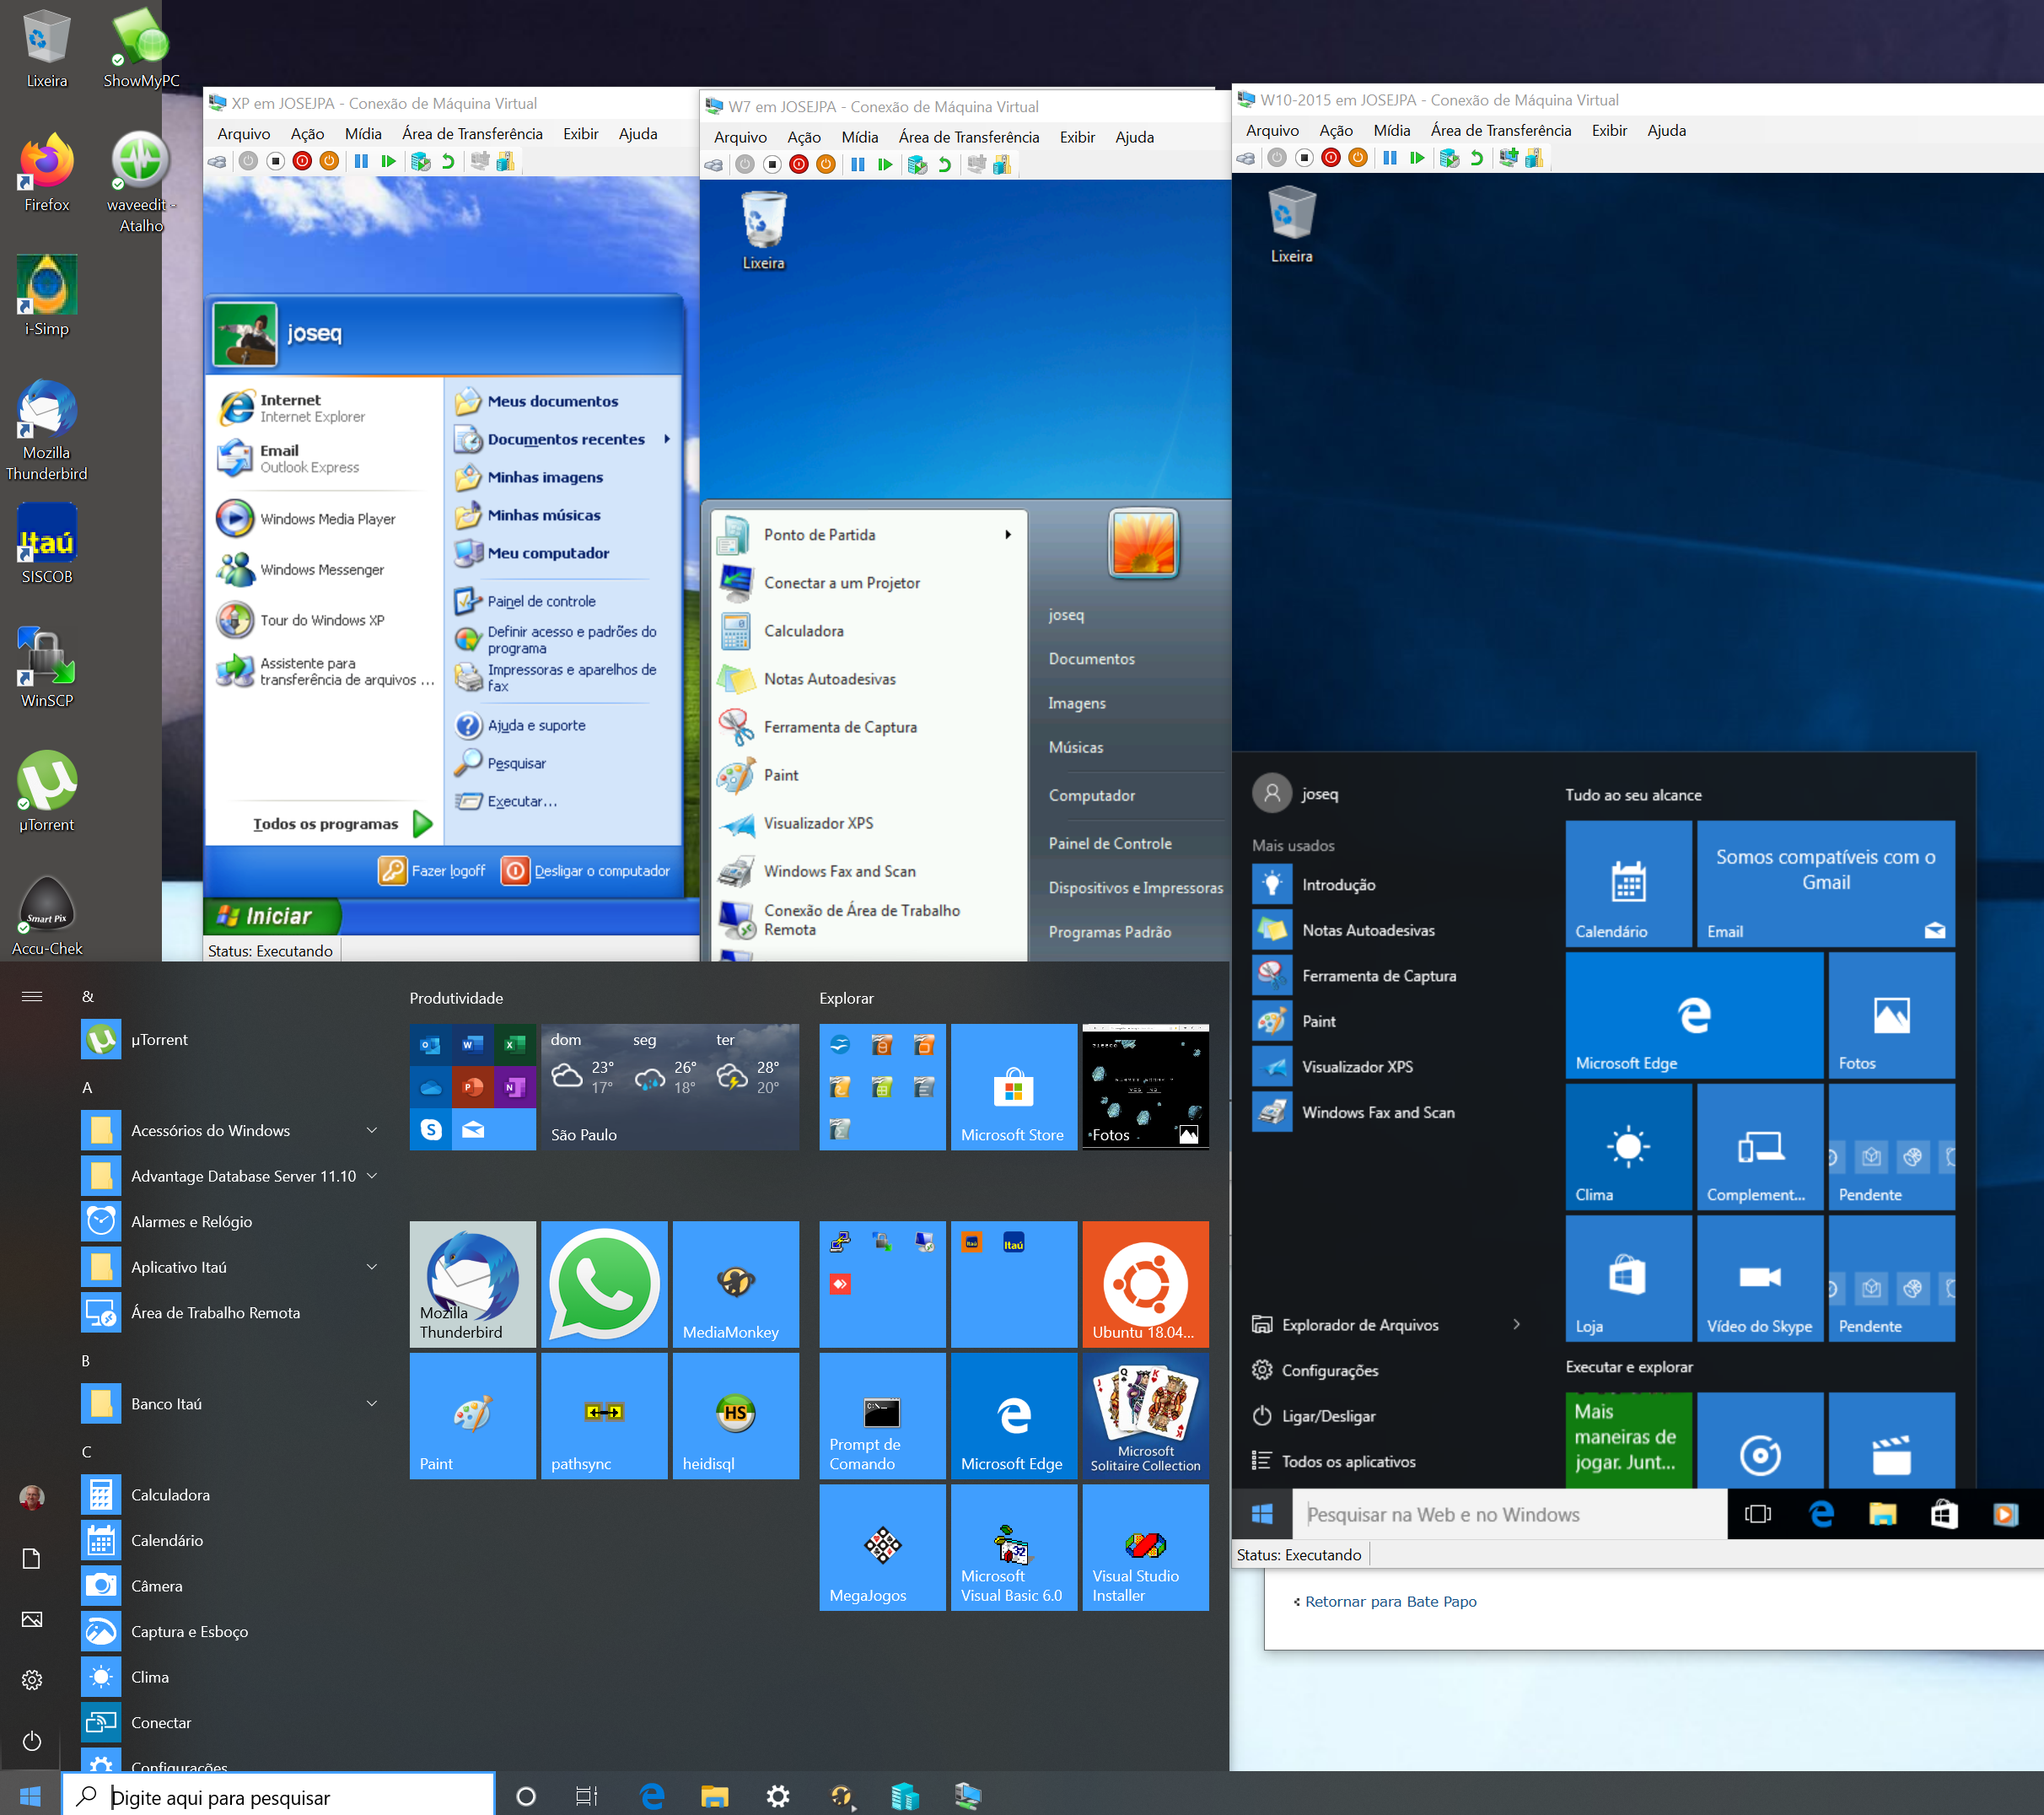Click Ctrl+Alt+Del icon in W7 window toolbar
Screen dimensions: 2044x1815
[713, 165]
